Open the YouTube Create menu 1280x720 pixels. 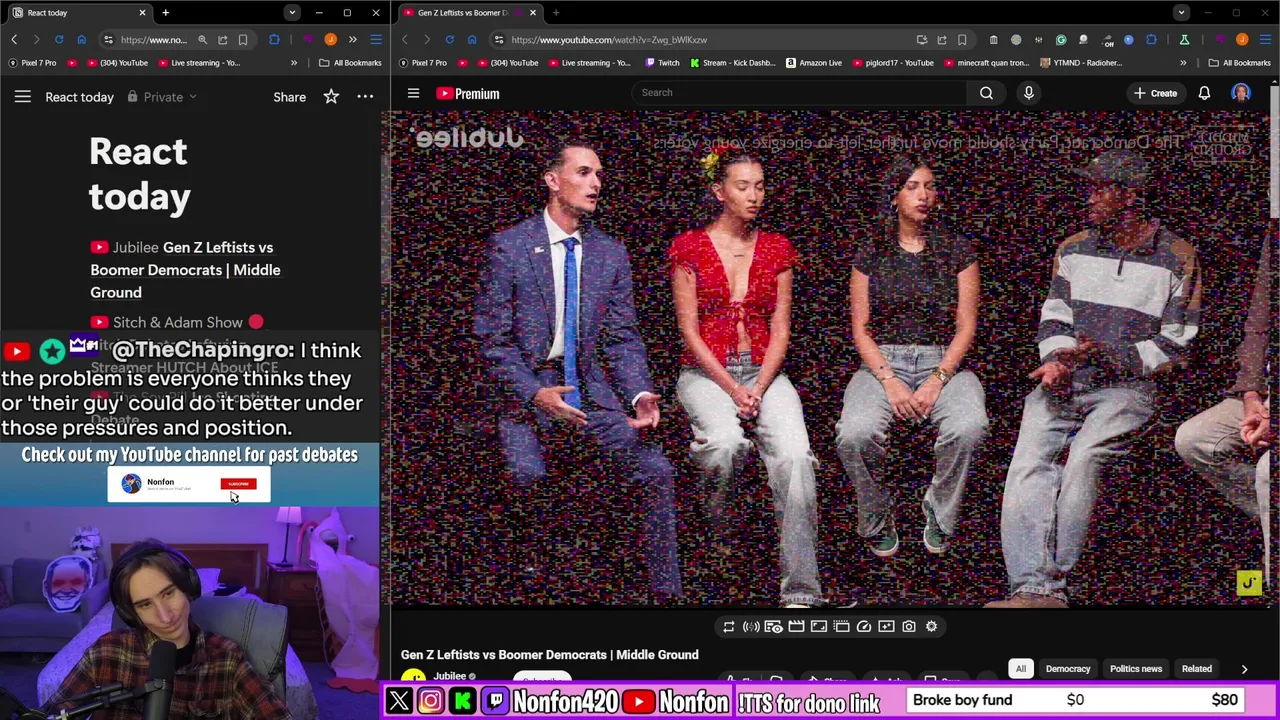pos(1155,93)
